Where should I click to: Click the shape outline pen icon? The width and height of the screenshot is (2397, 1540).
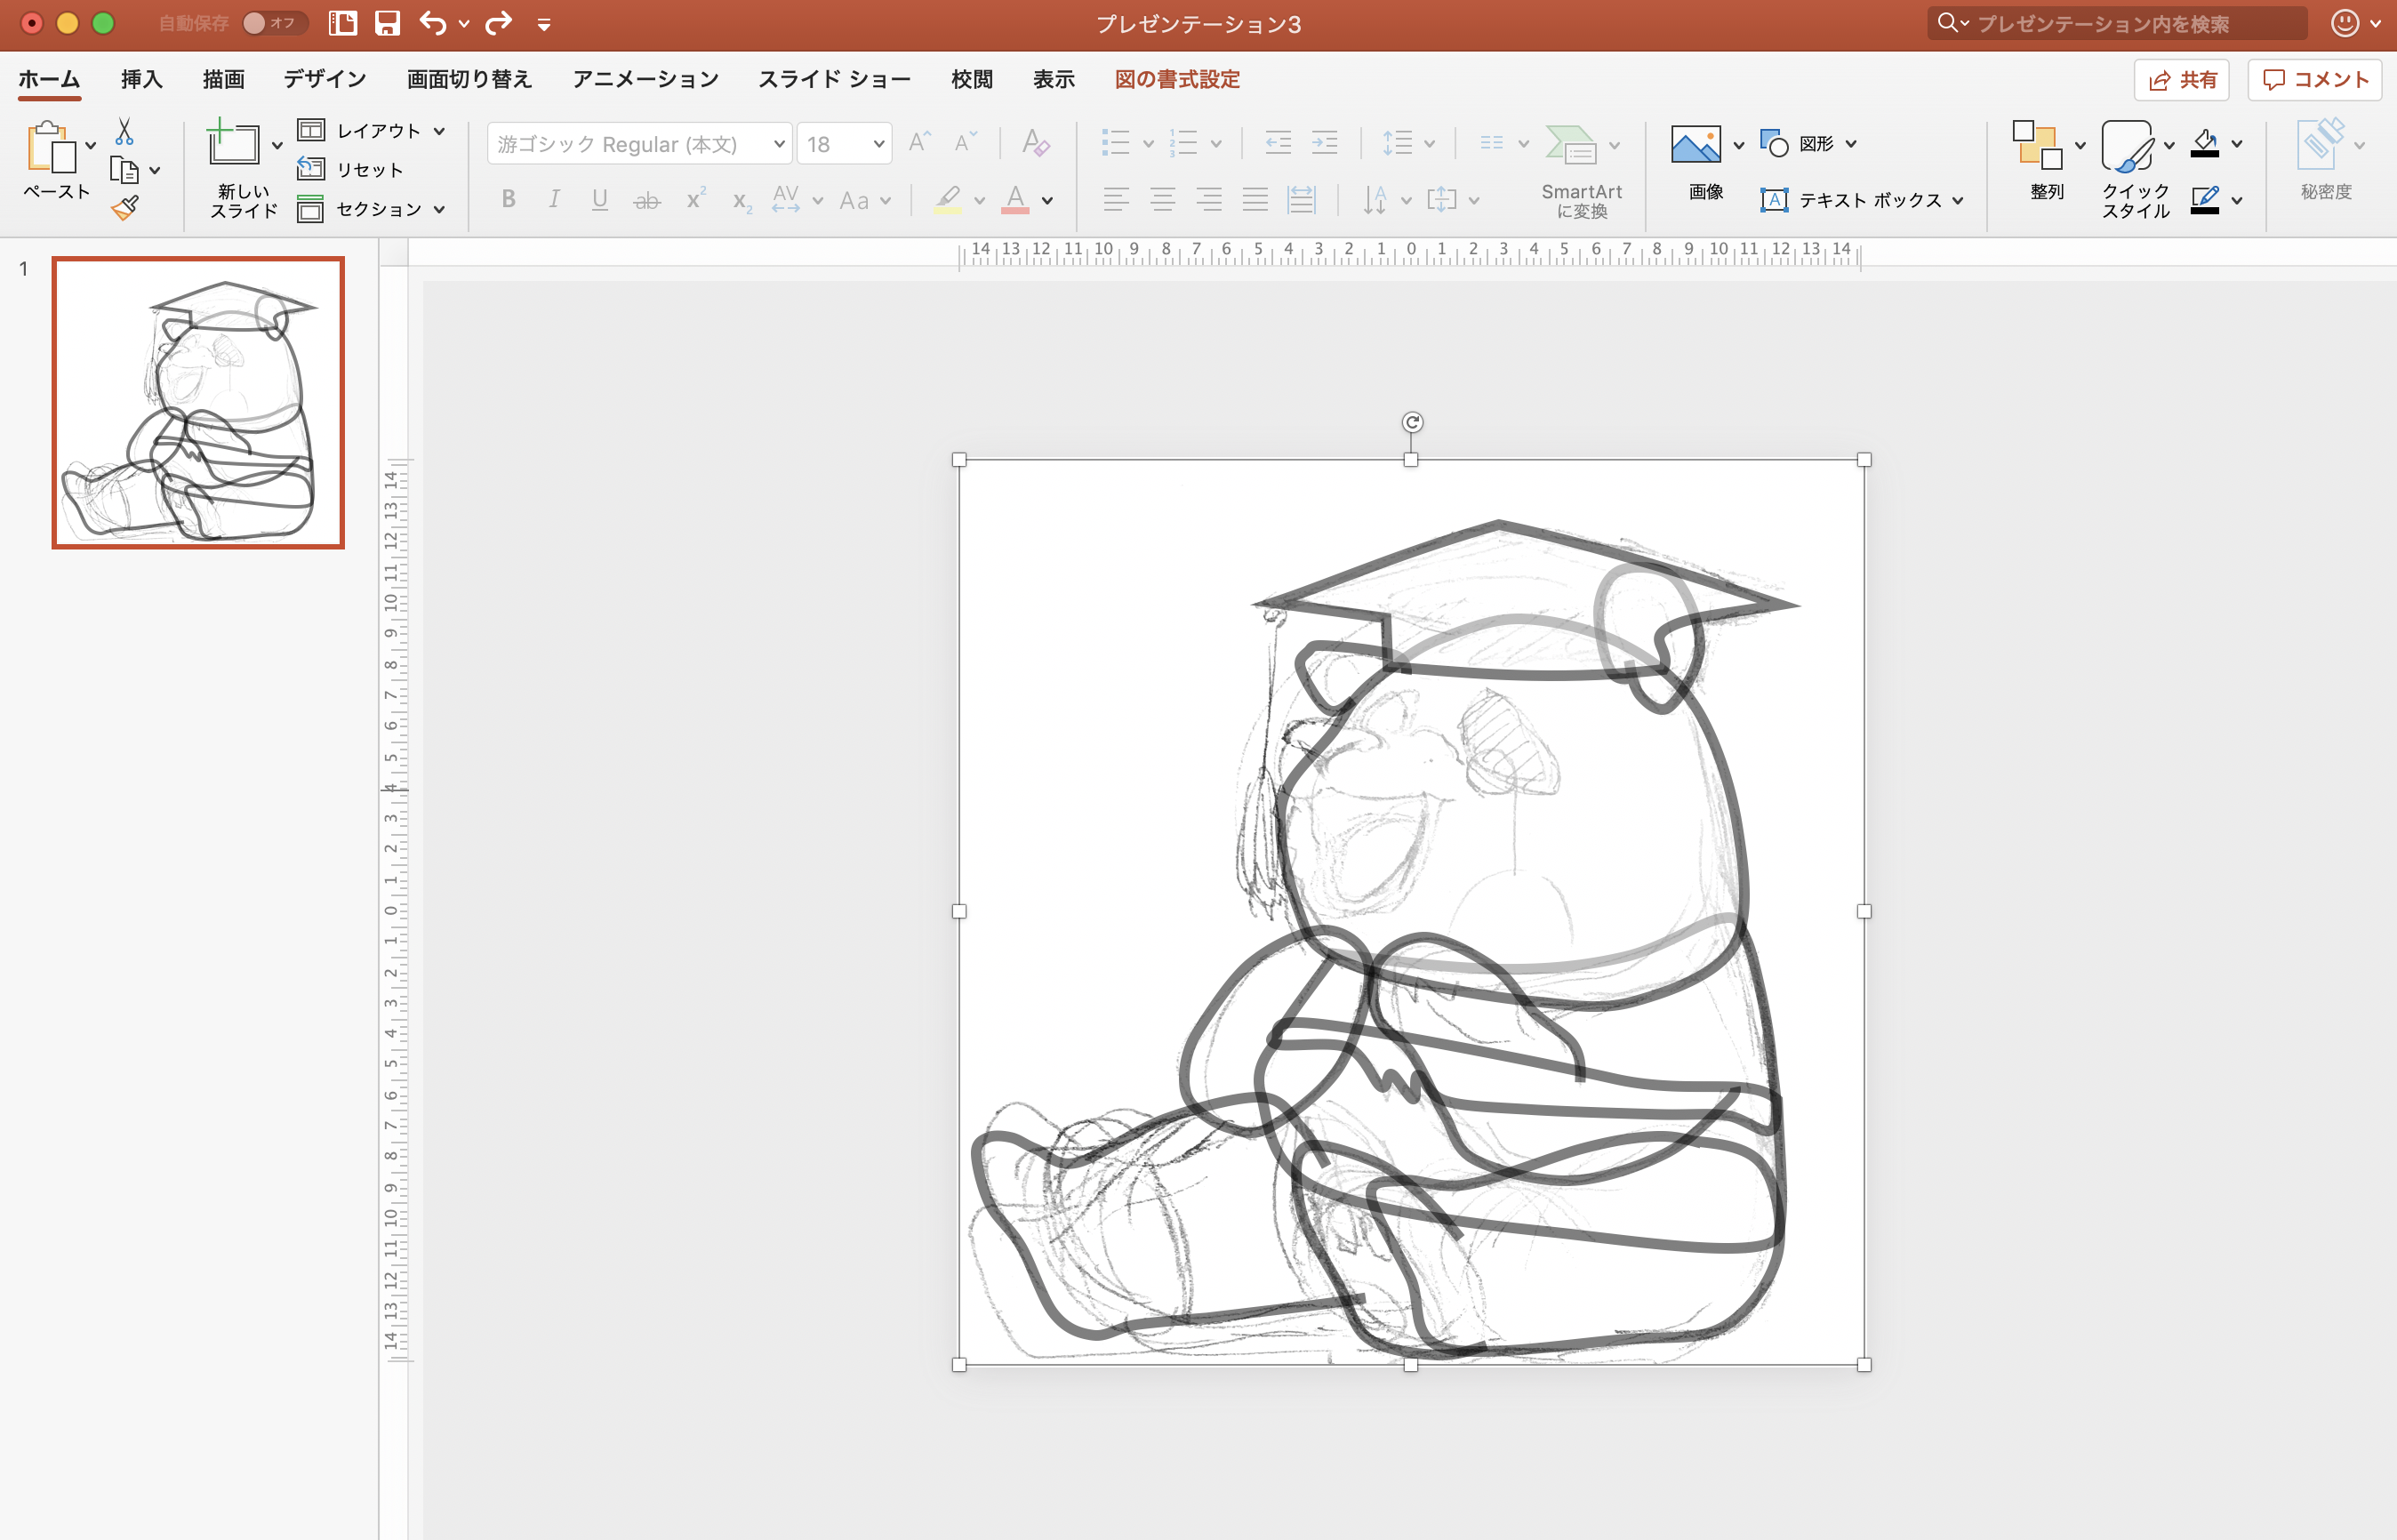click(x=2205, y=200)
